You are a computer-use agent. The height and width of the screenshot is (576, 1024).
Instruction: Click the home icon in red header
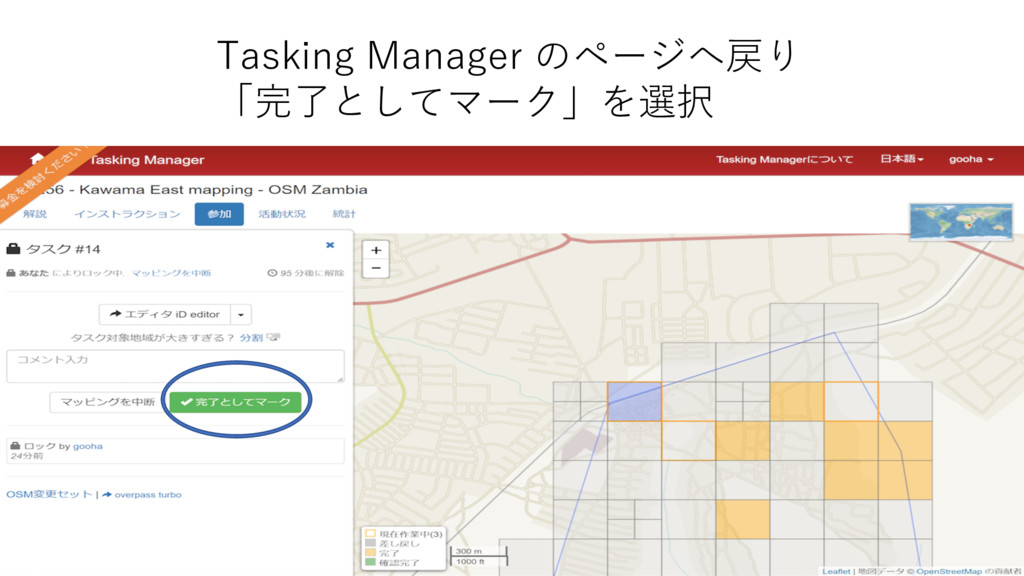(37, 159)
